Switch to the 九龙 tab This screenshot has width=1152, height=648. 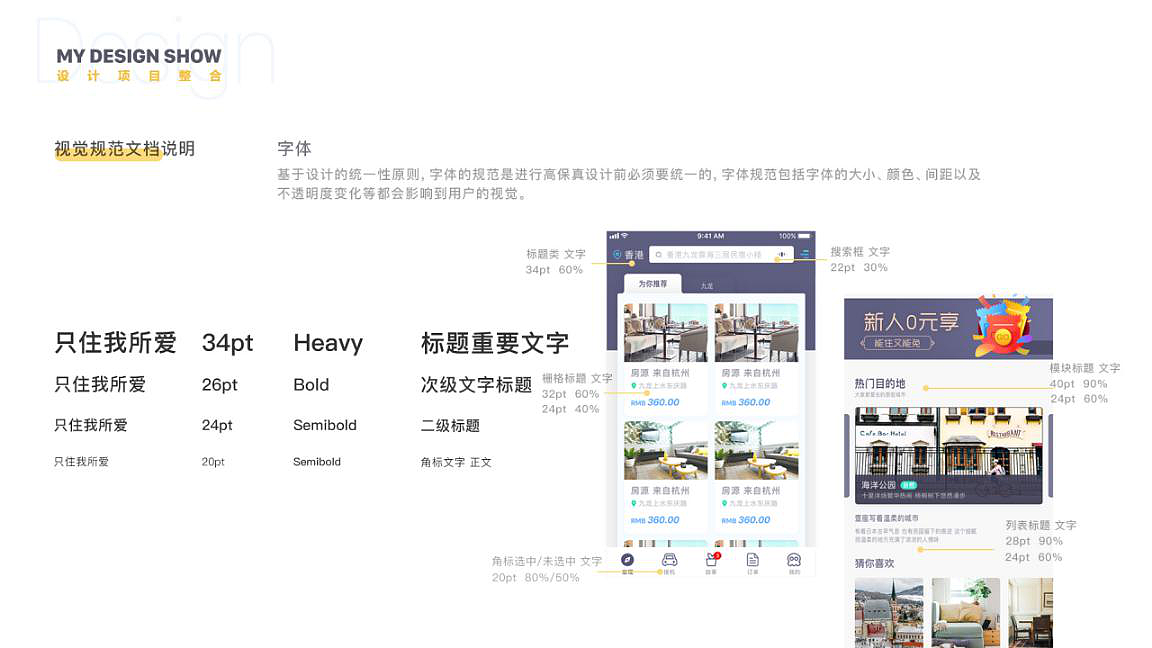pyautogui.click(x=706, y=286)
